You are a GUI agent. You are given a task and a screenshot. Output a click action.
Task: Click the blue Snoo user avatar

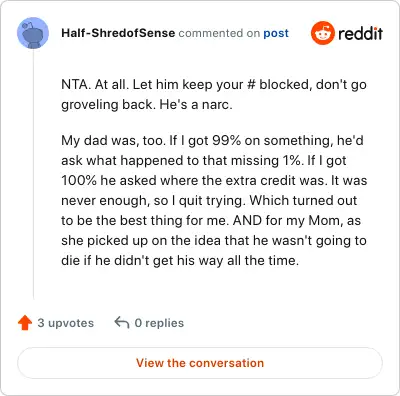click(x=33, y=33)
